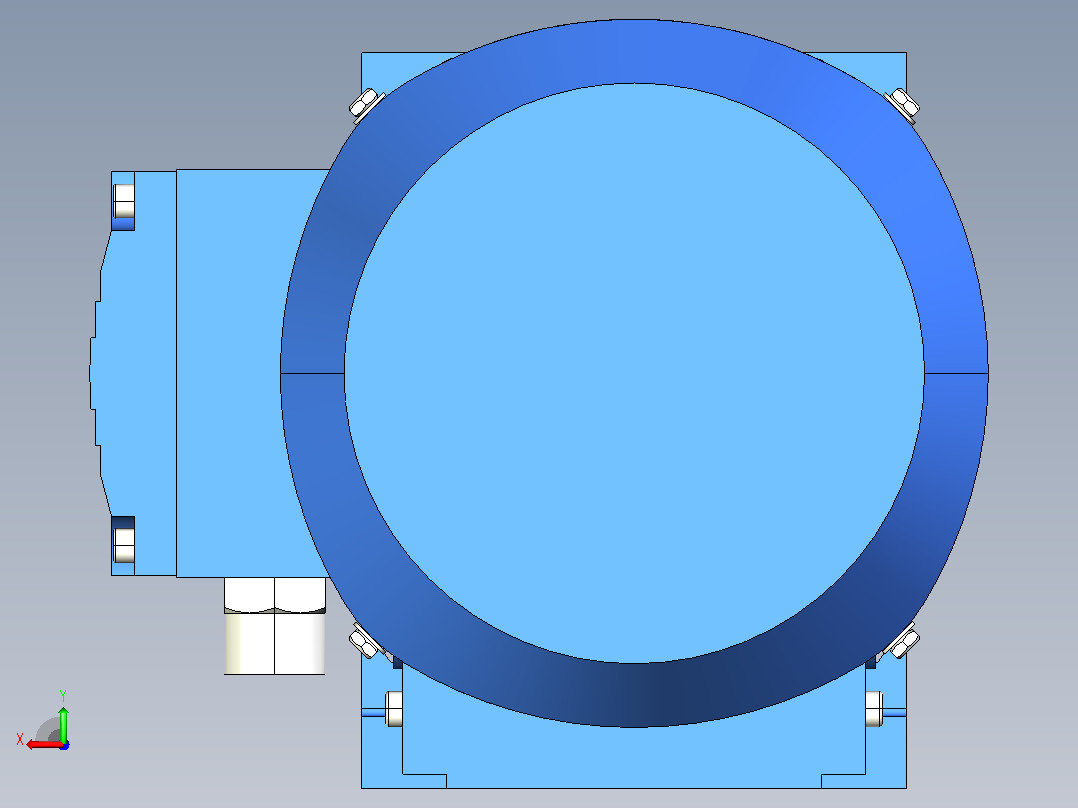Pick the hex nut at the ring's lower-left corner
The height and width of the screenshot is (808, 1078).
365,642
